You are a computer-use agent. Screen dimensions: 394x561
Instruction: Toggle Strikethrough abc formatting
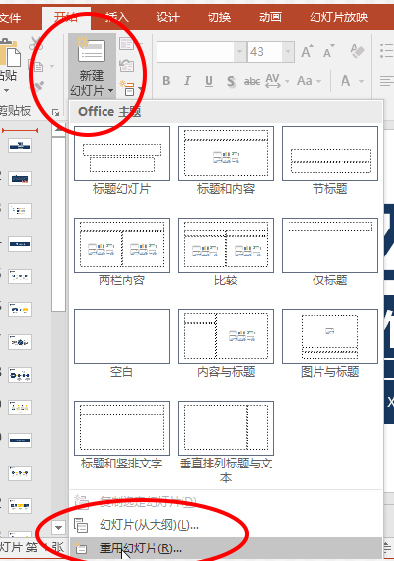[252, 82]
